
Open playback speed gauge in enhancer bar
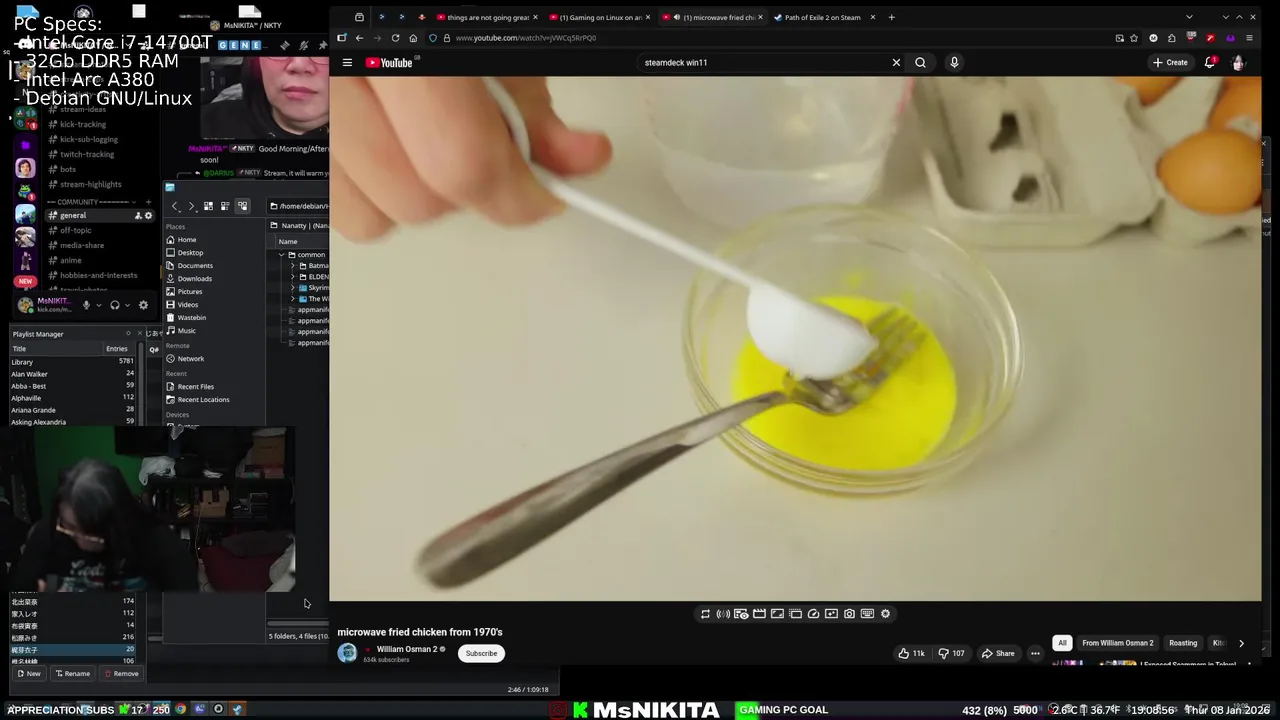tap(813, 614)
